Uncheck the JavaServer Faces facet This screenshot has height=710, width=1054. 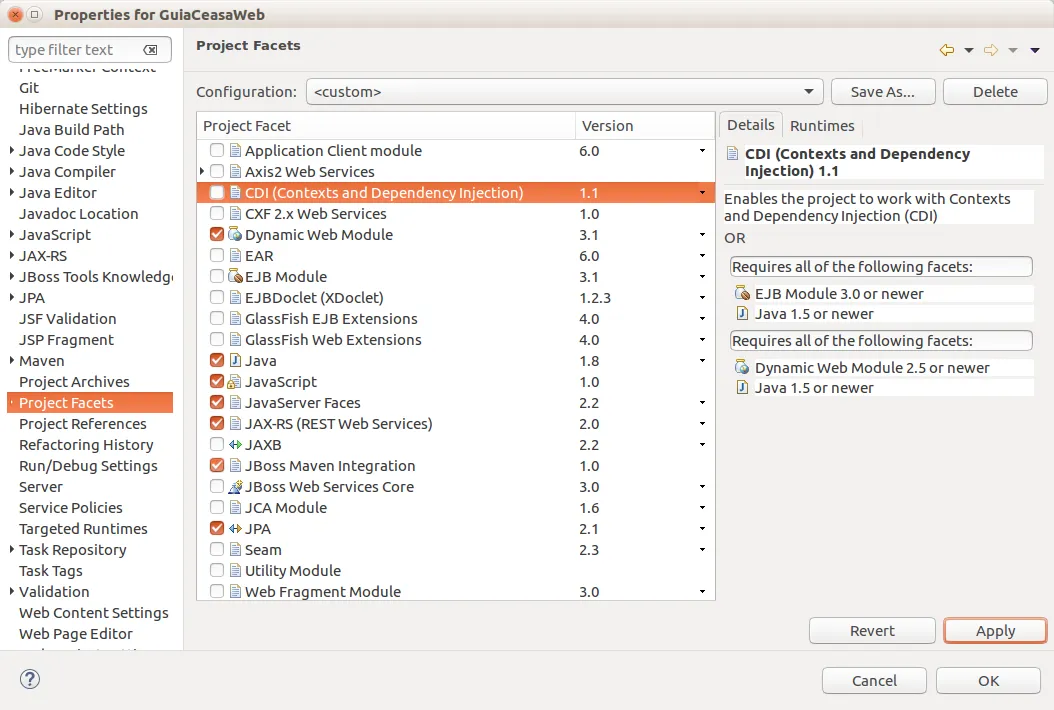[217, 403]
